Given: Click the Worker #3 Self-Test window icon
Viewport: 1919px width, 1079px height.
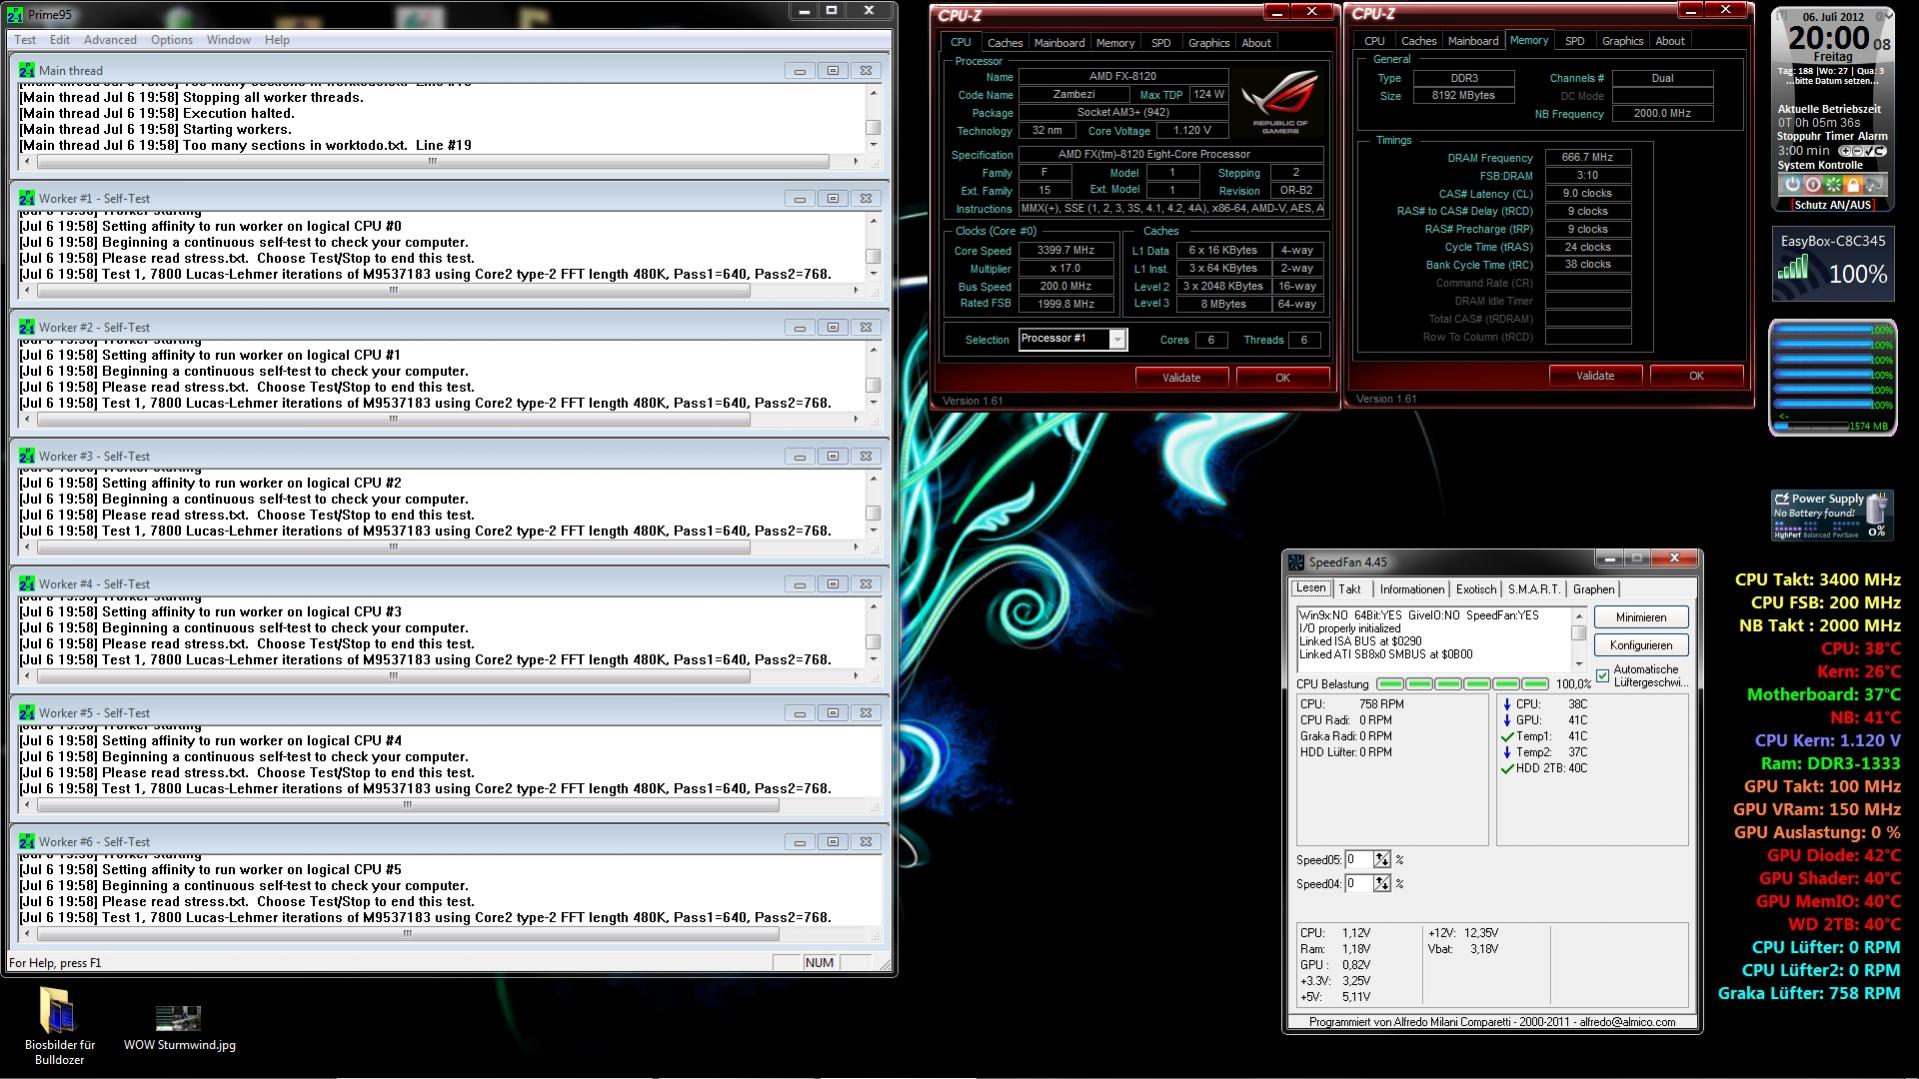Looking at the screenshot, I should (28, 456).
